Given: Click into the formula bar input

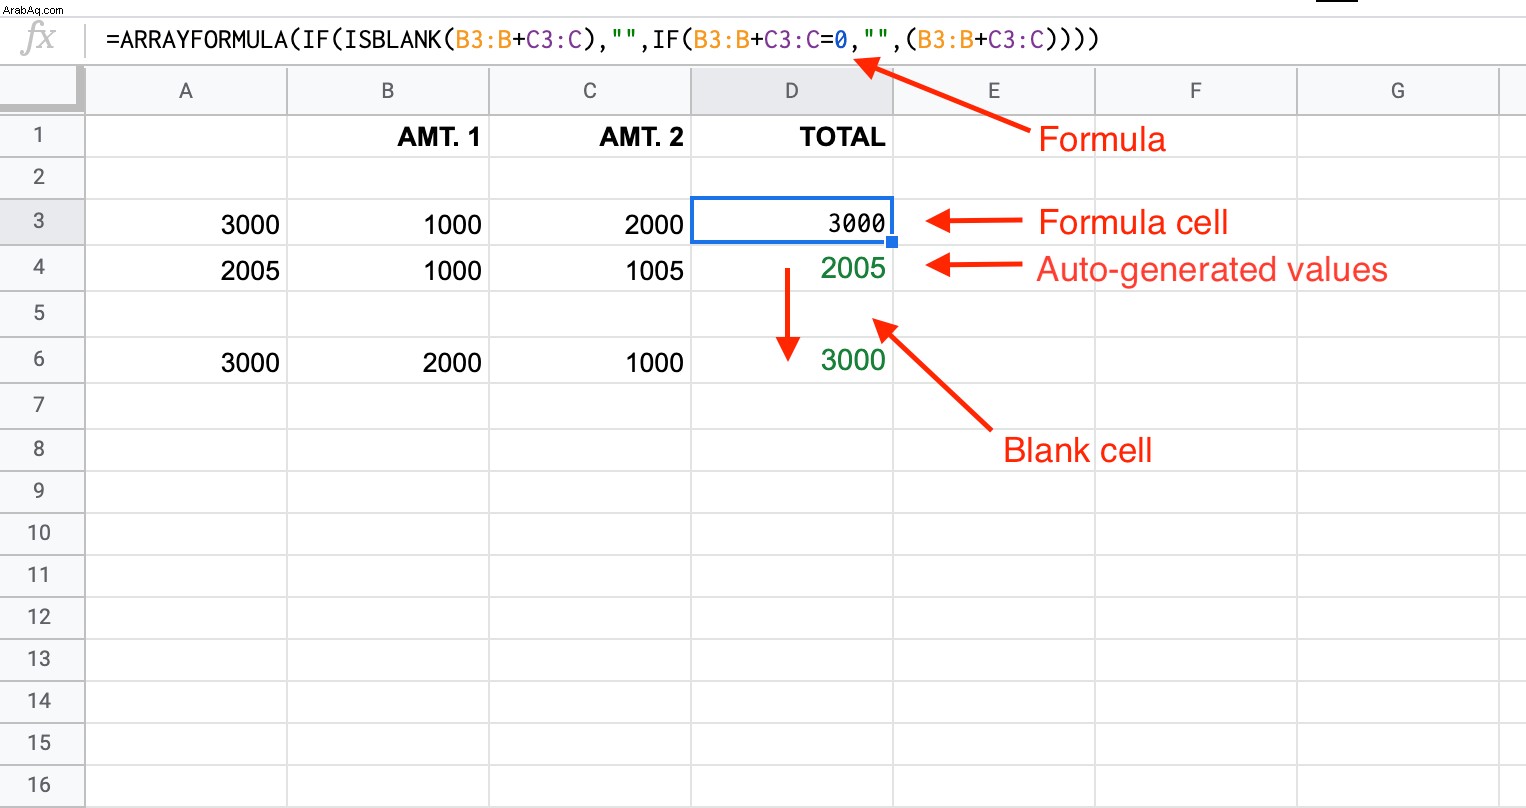Looking at the screenshot, I should (x=805, y=40).
